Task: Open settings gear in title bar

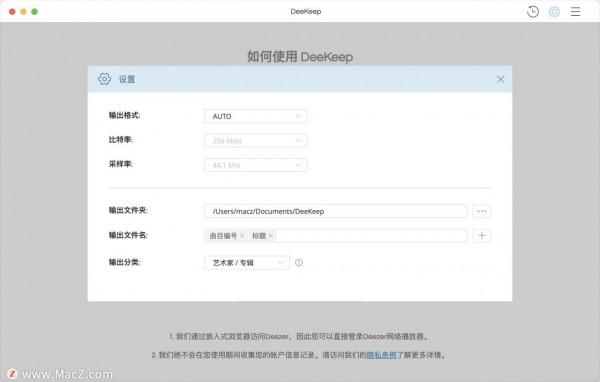Action: tap(554, 11)
